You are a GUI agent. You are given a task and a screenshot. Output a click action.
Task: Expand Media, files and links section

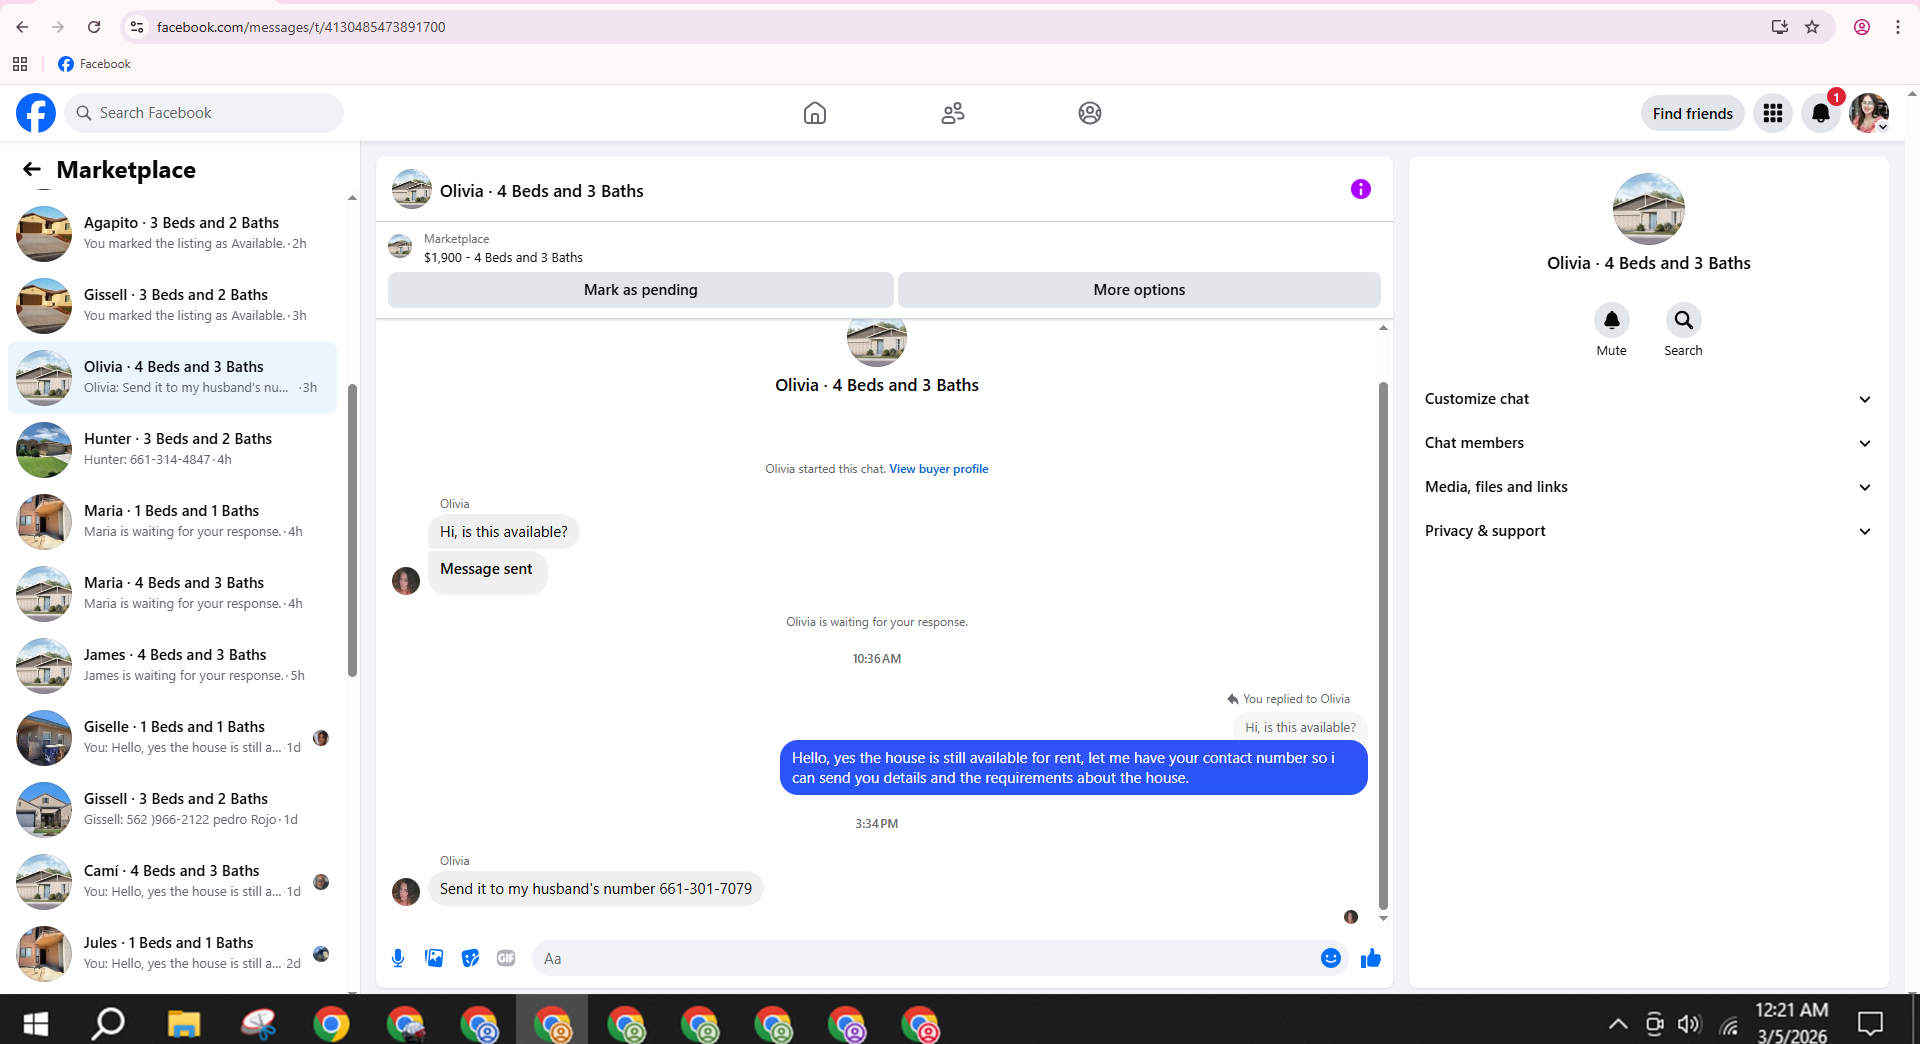[x=1648, y=487]
